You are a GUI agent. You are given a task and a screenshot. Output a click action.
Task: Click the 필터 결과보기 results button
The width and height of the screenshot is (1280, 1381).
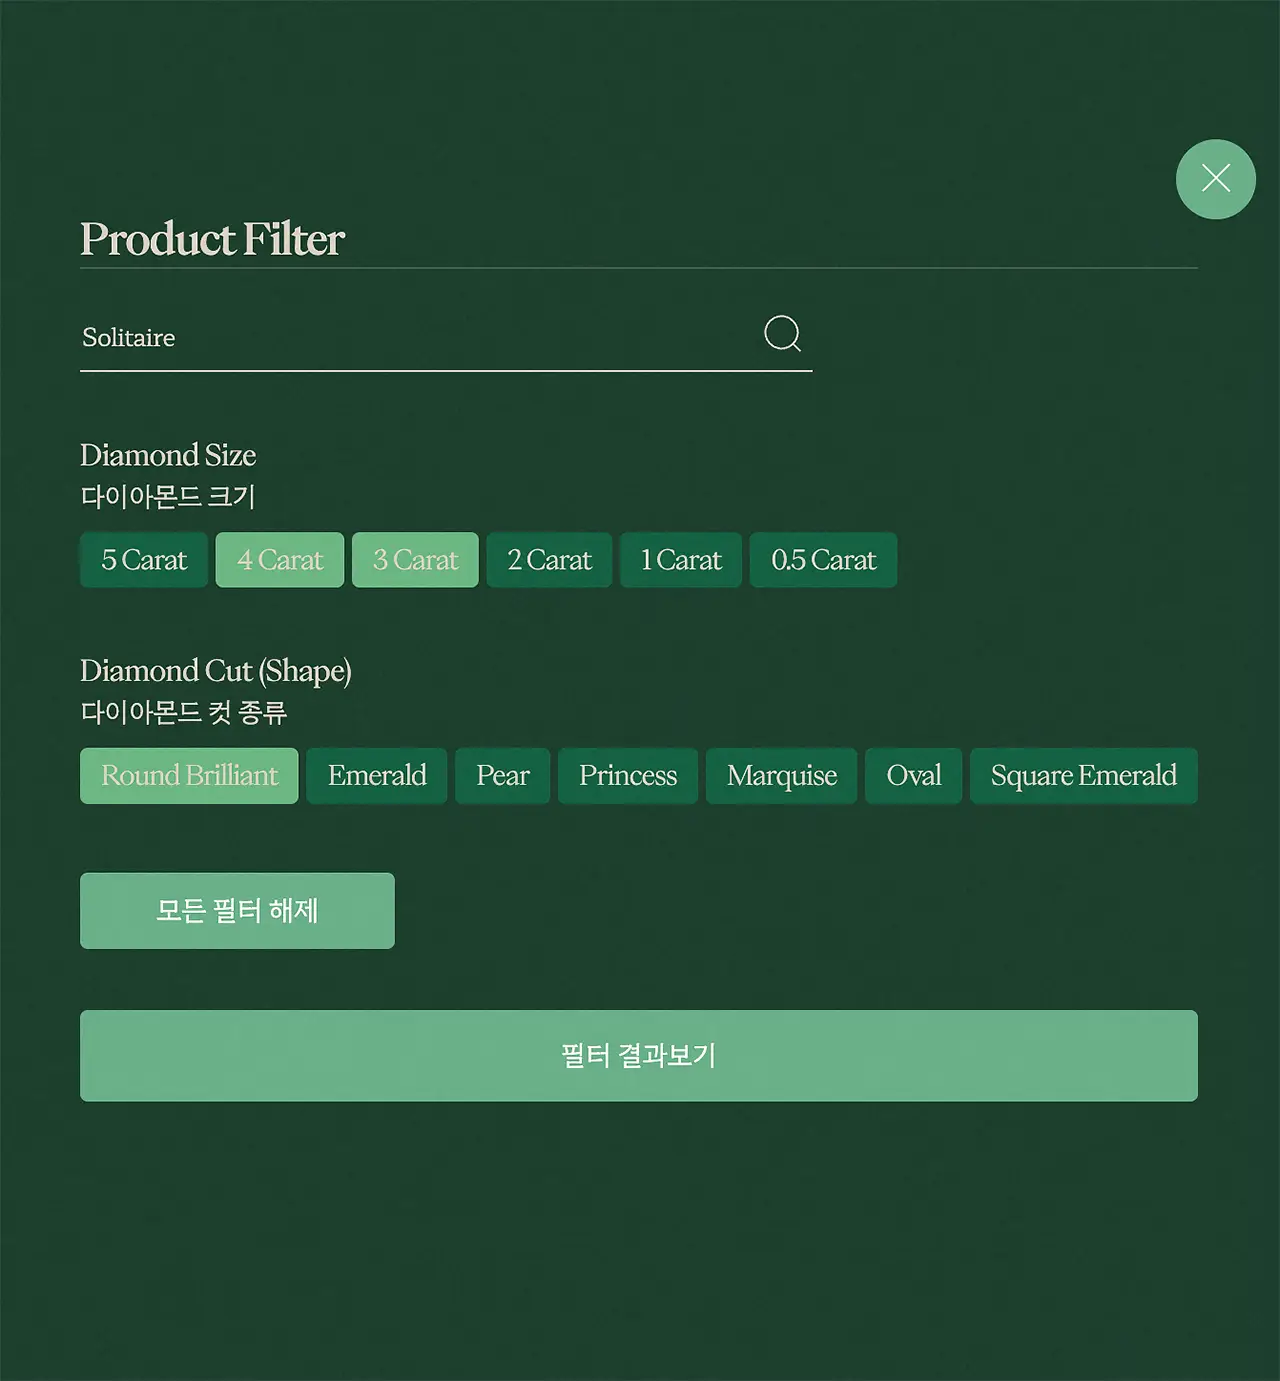tap(638, 1055)
